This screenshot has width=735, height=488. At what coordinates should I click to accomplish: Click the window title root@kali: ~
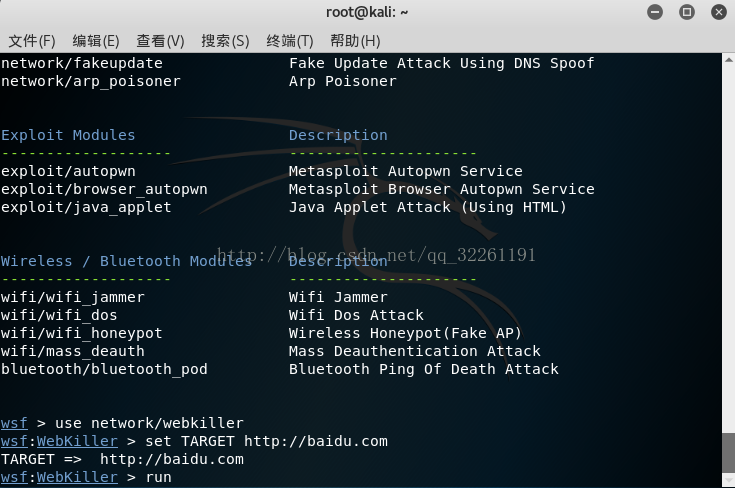click(x=367, y=12)
